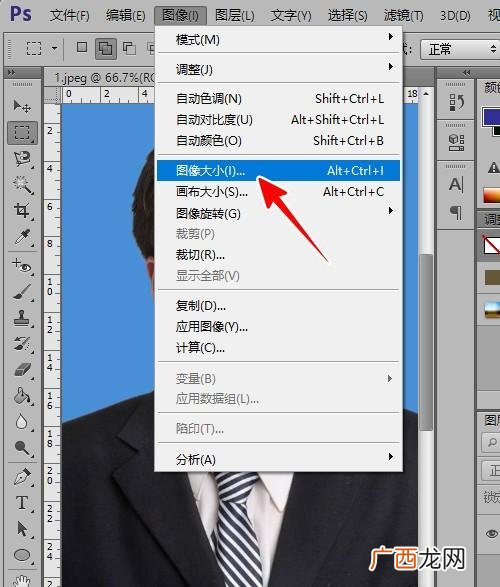500x587 pixels.
Task: Expand the left toolbar double-arrow
Action: click(x=11, y=72)
